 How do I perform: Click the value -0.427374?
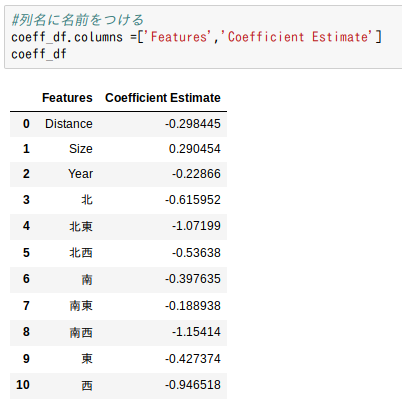pyautogui.click(x=193, y=359)
